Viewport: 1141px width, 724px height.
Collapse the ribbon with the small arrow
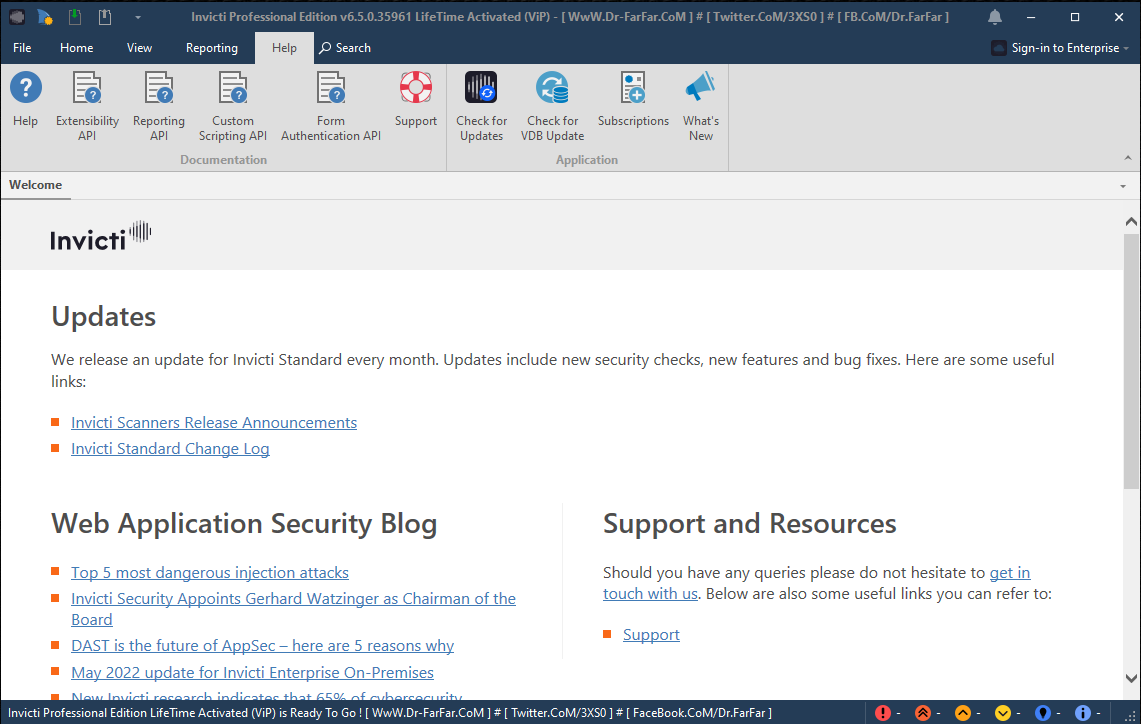[x=1127, y=158]
